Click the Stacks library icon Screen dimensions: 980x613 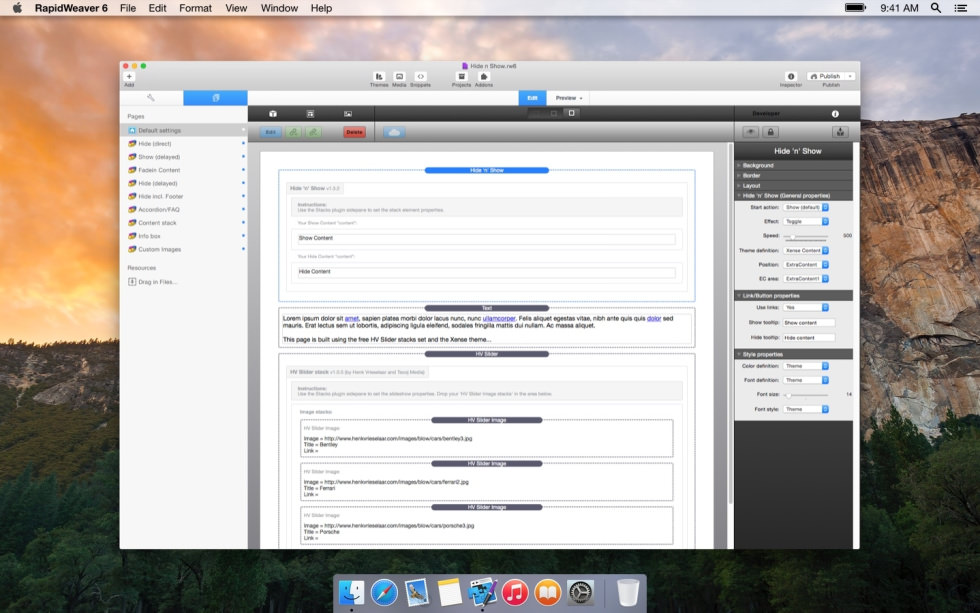point(273,114)
